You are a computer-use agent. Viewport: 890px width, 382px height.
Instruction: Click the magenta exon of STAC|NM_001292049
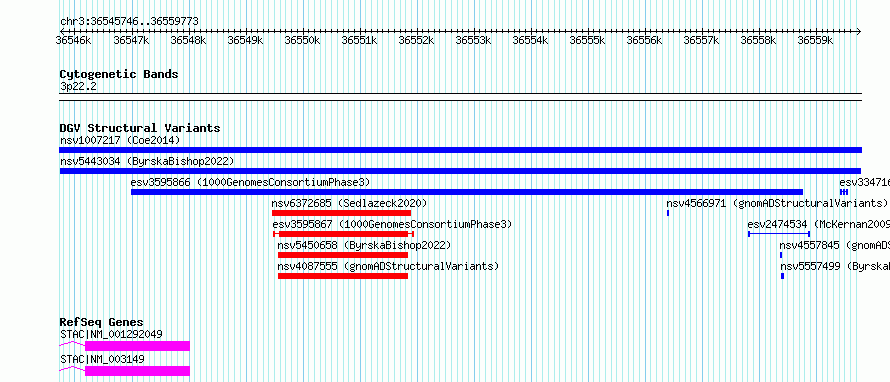(137, 346)
